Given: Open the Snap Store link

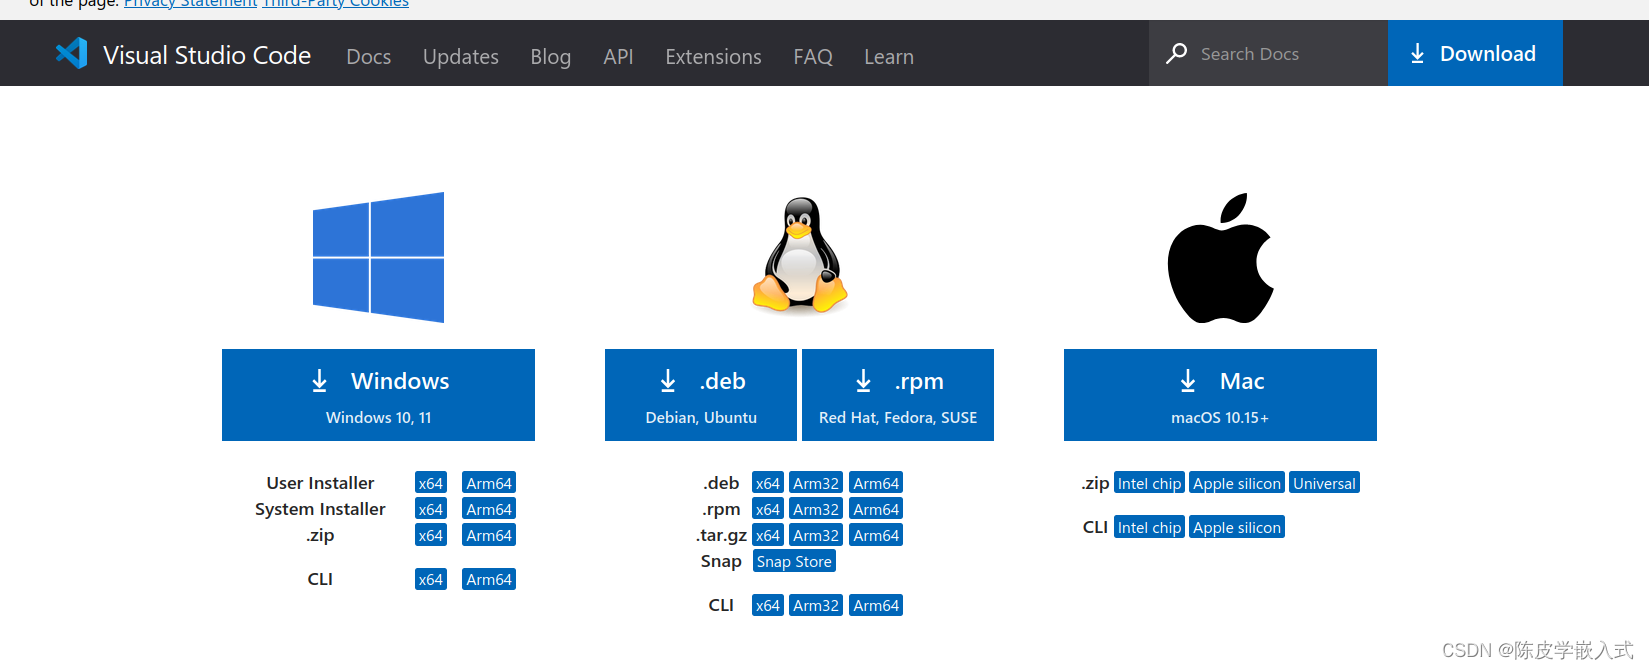Looking at the screenshot, I should tap(794, 561).
